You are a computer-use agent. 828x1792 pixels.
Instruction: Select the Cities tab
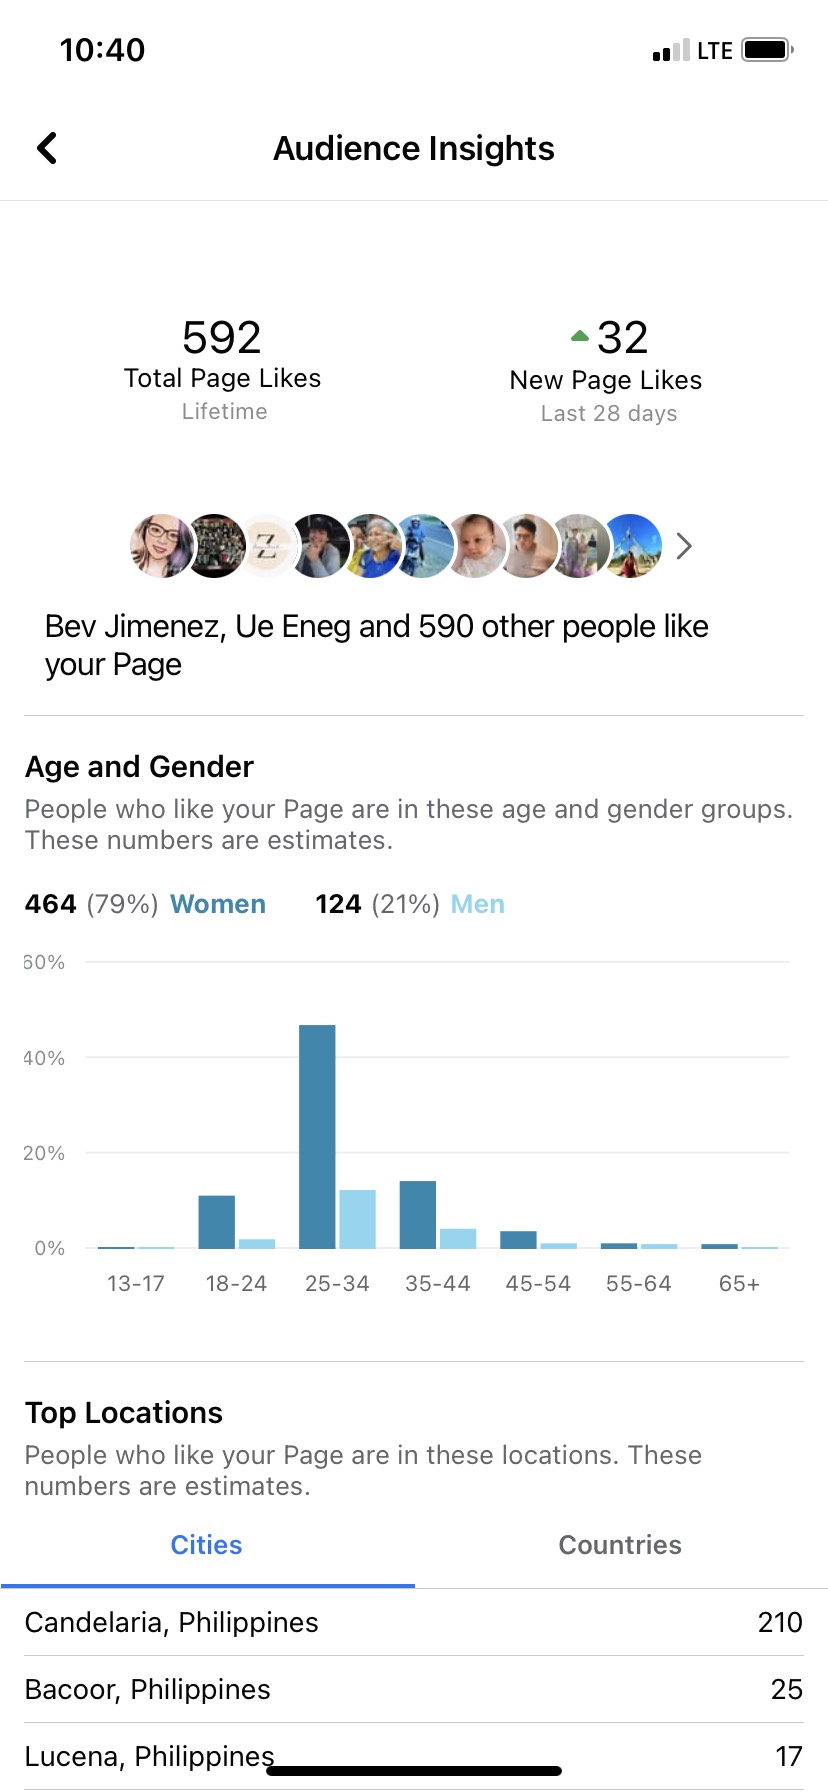pos(207,1545)
